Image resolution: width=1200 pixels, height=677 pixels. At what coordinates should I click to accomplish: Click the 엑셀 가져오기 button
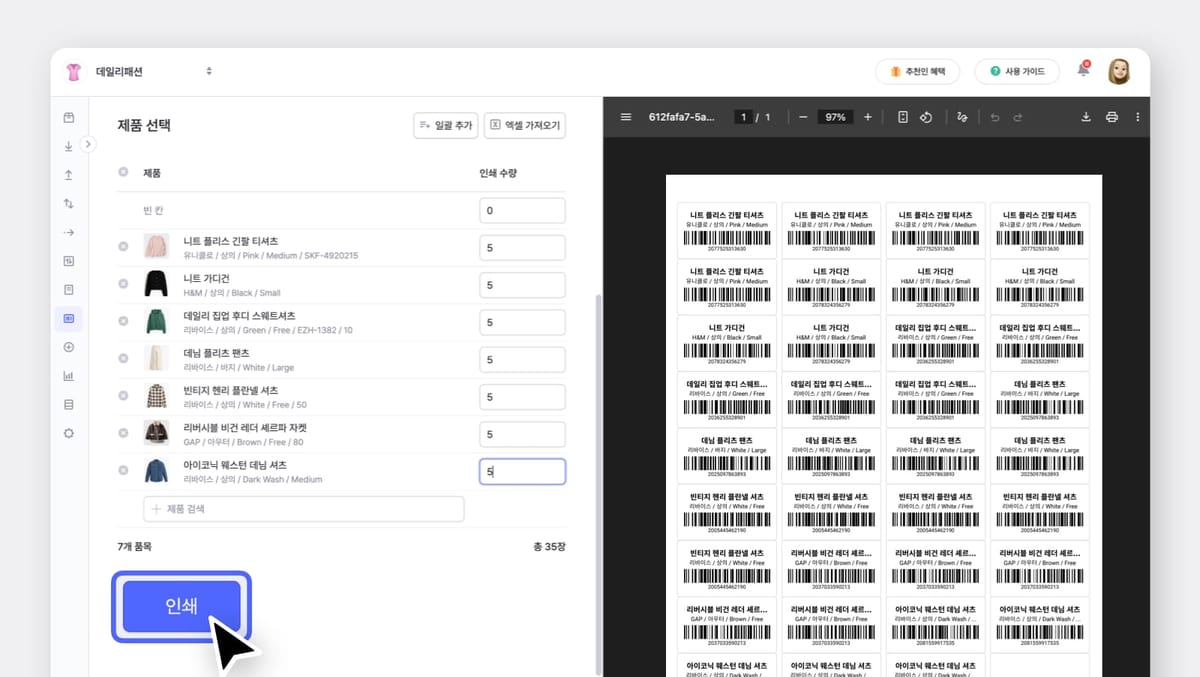[x=525, y=125]
